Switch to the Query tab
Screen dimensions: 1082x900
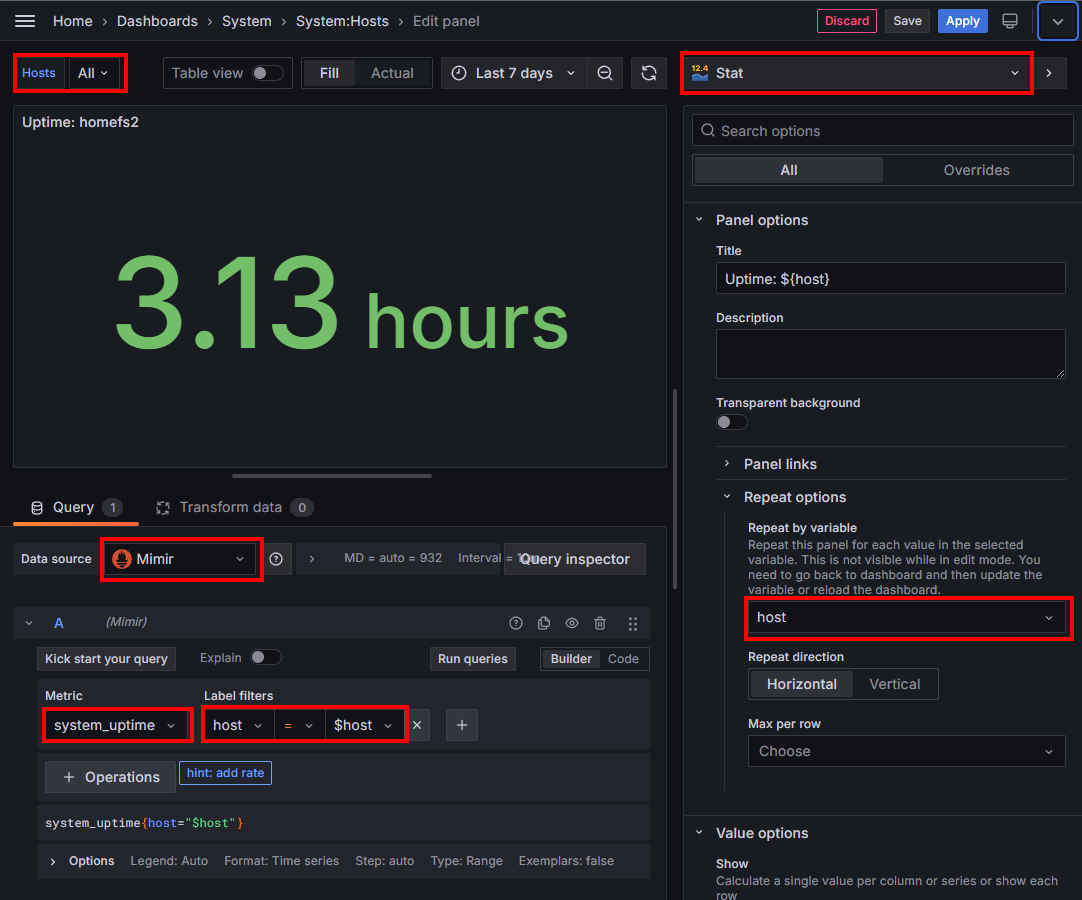76,508
